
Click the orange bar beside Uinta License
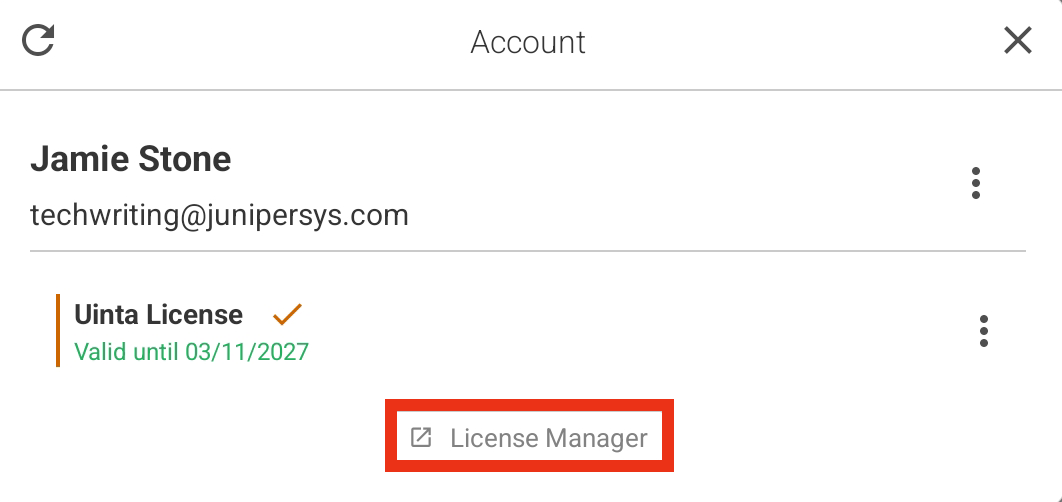pos(58,331)
